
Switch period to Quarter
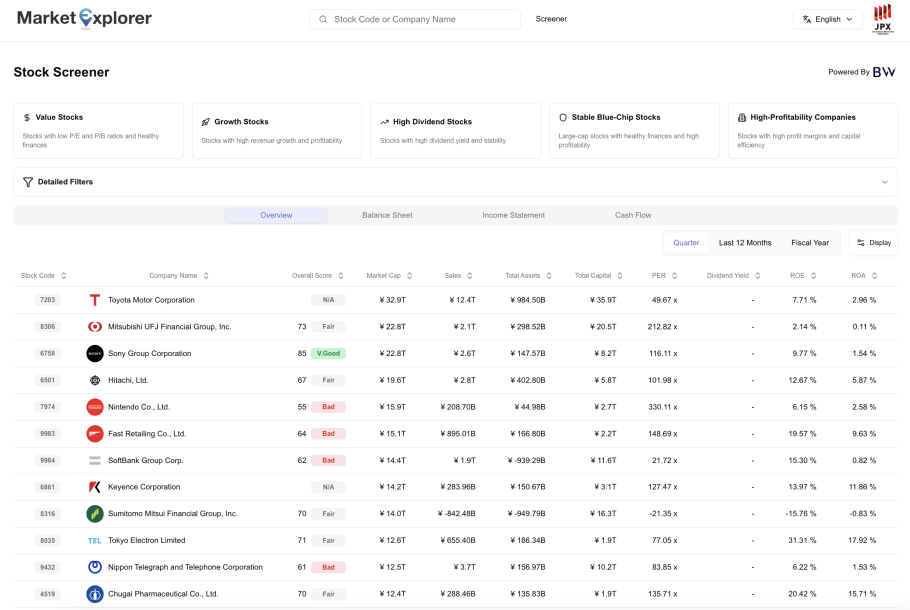[686, 243]
